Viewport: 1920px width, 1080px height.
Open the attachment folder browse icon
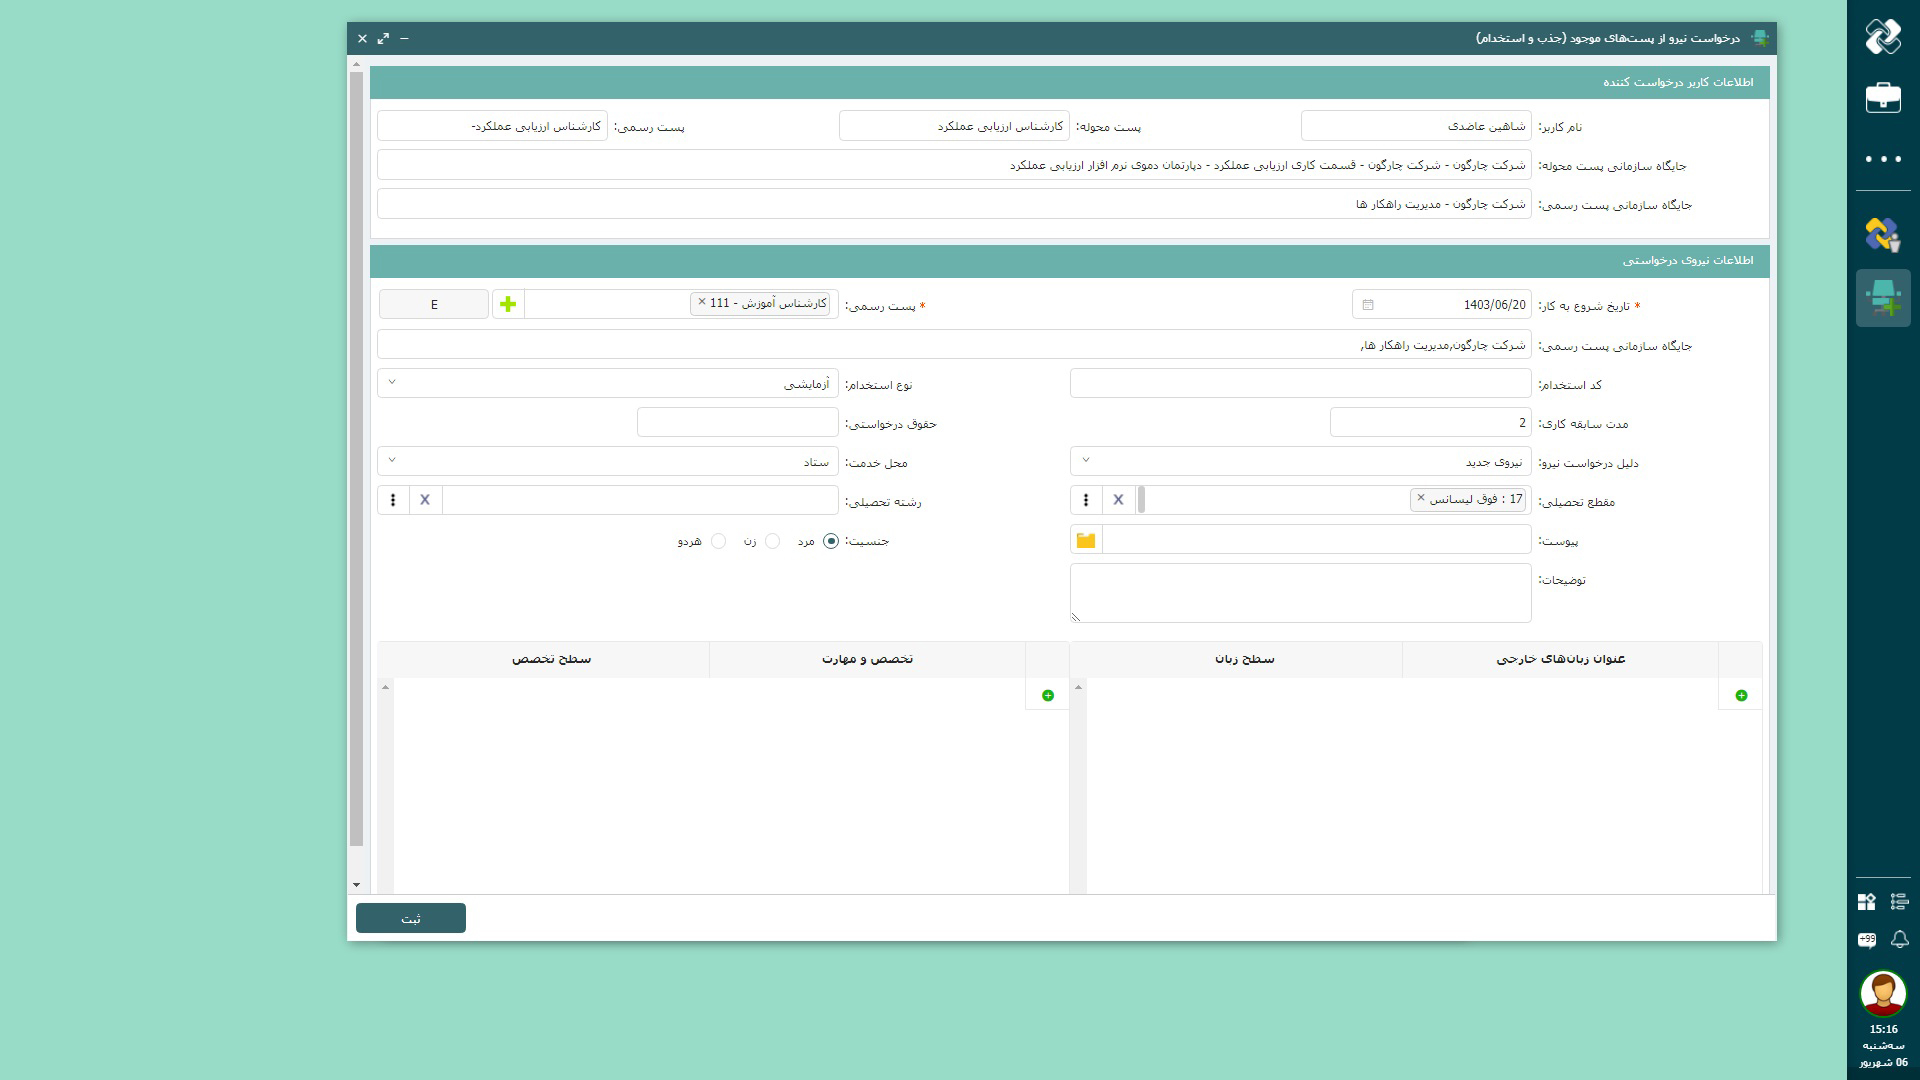[1086, 540]
